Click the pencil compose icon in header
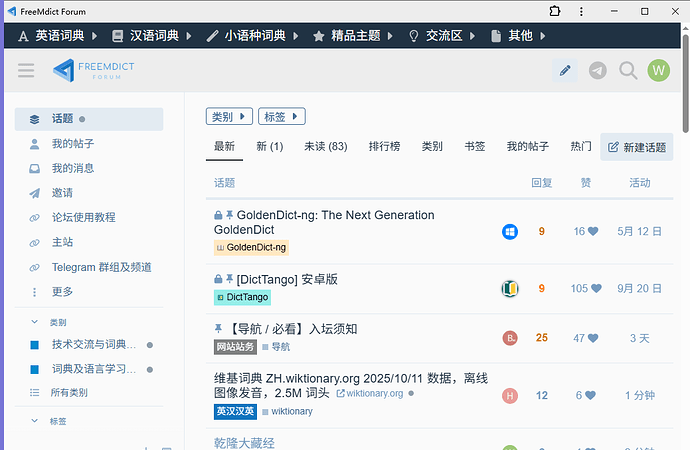Image resolution: width=690 pixels, height=450 pixels. click(565, 70)
